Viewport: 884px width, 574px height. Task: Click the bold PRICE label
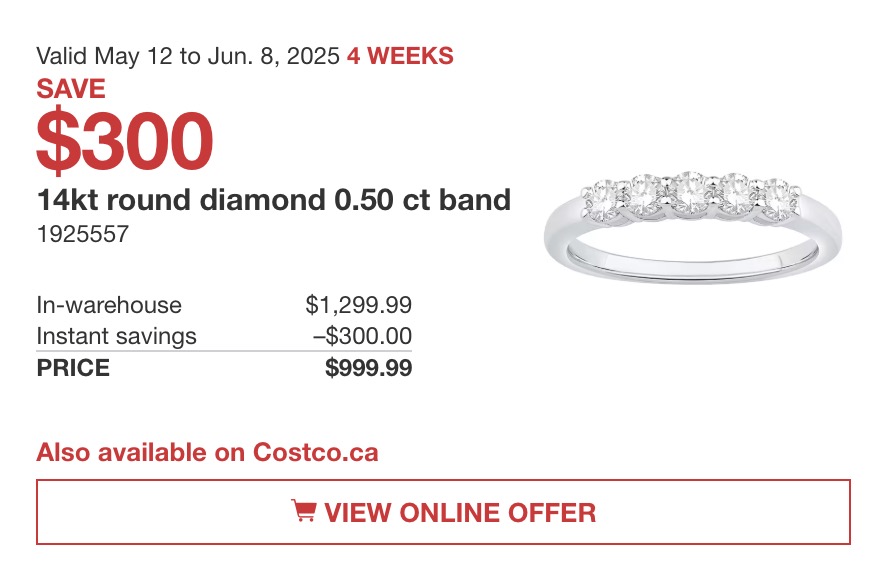(x=73, y=368)
